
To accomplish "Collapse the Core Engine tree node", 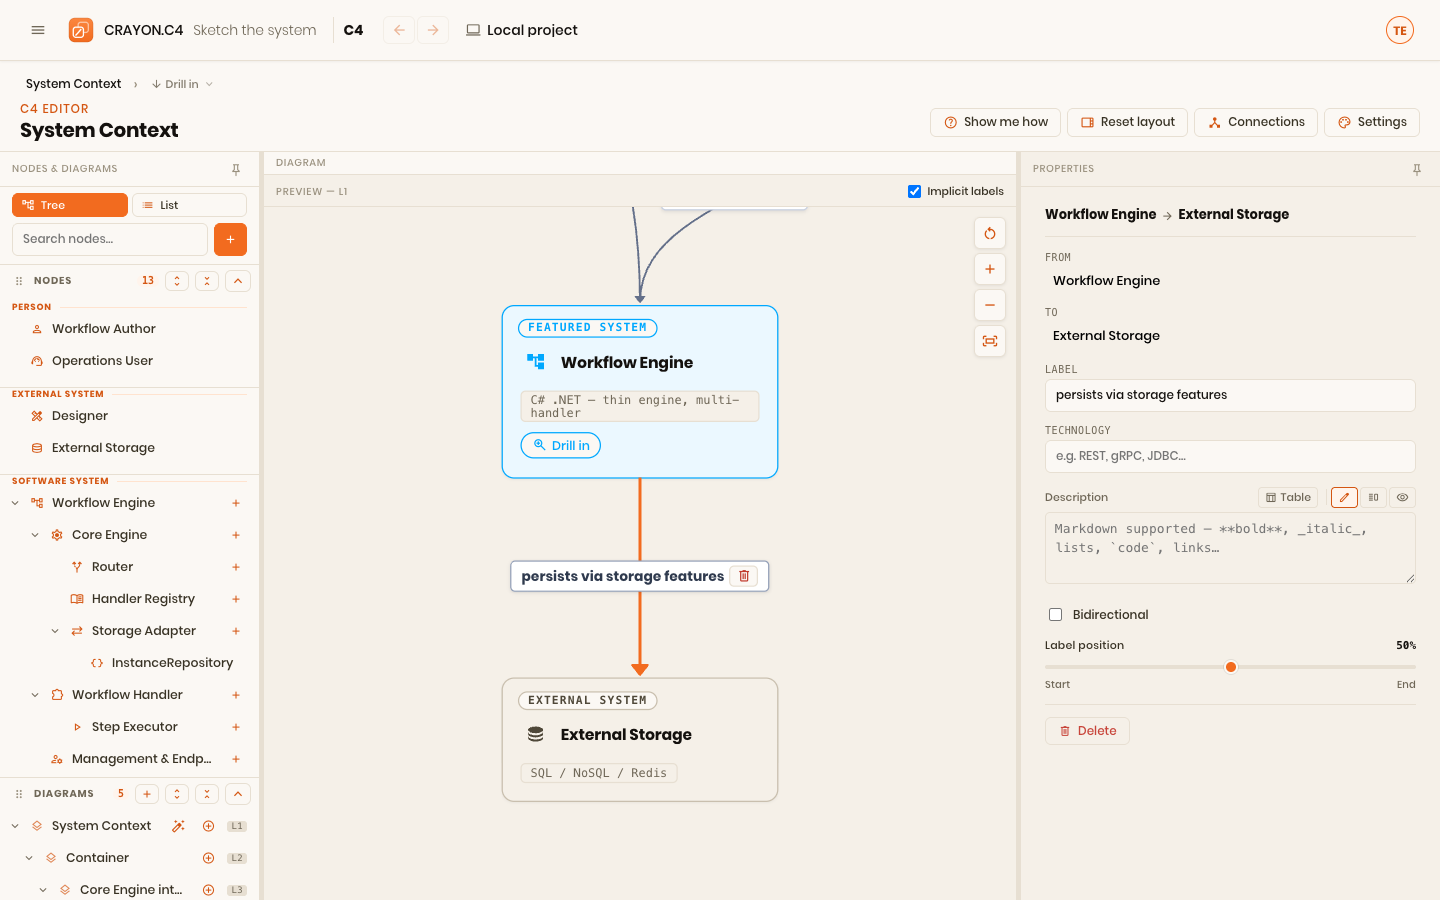I will [35, 535].
